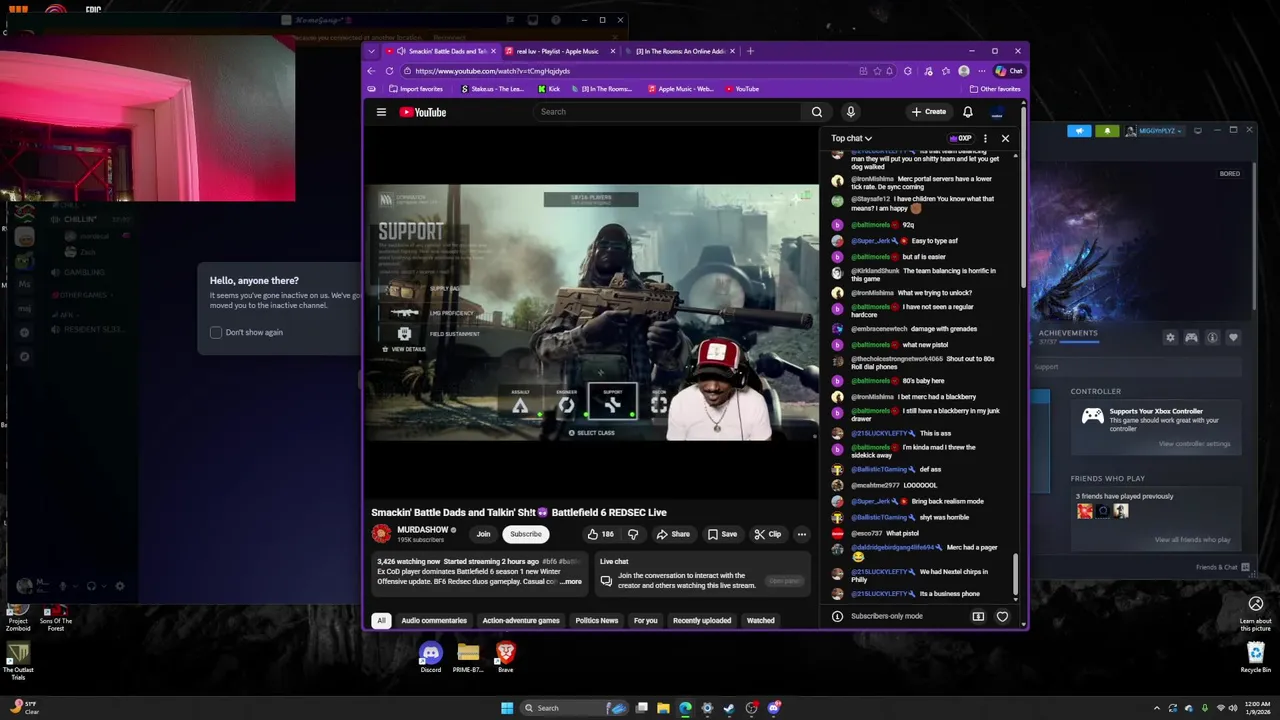This screenshot has height=720, width=1280.
Task: Open the Create dropdown button on YouTube
Action: [929, 112]
